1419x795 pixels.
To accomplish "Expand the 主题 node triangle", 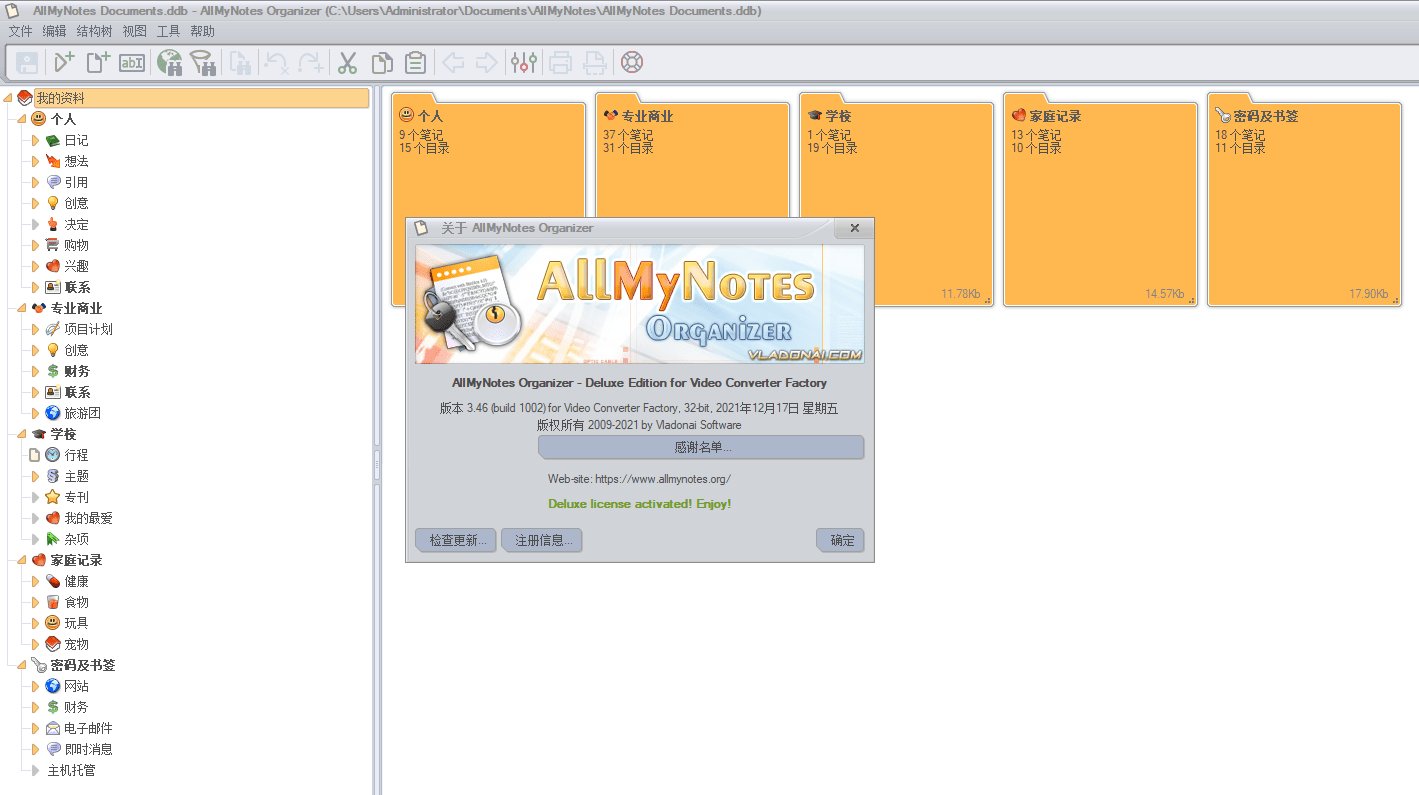I will [x=36, y=476].
